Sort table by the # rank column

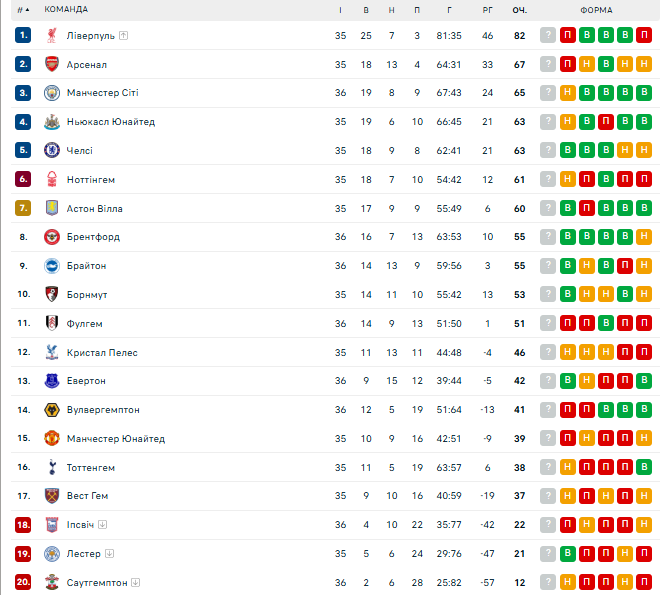click(x=23, y=10)
